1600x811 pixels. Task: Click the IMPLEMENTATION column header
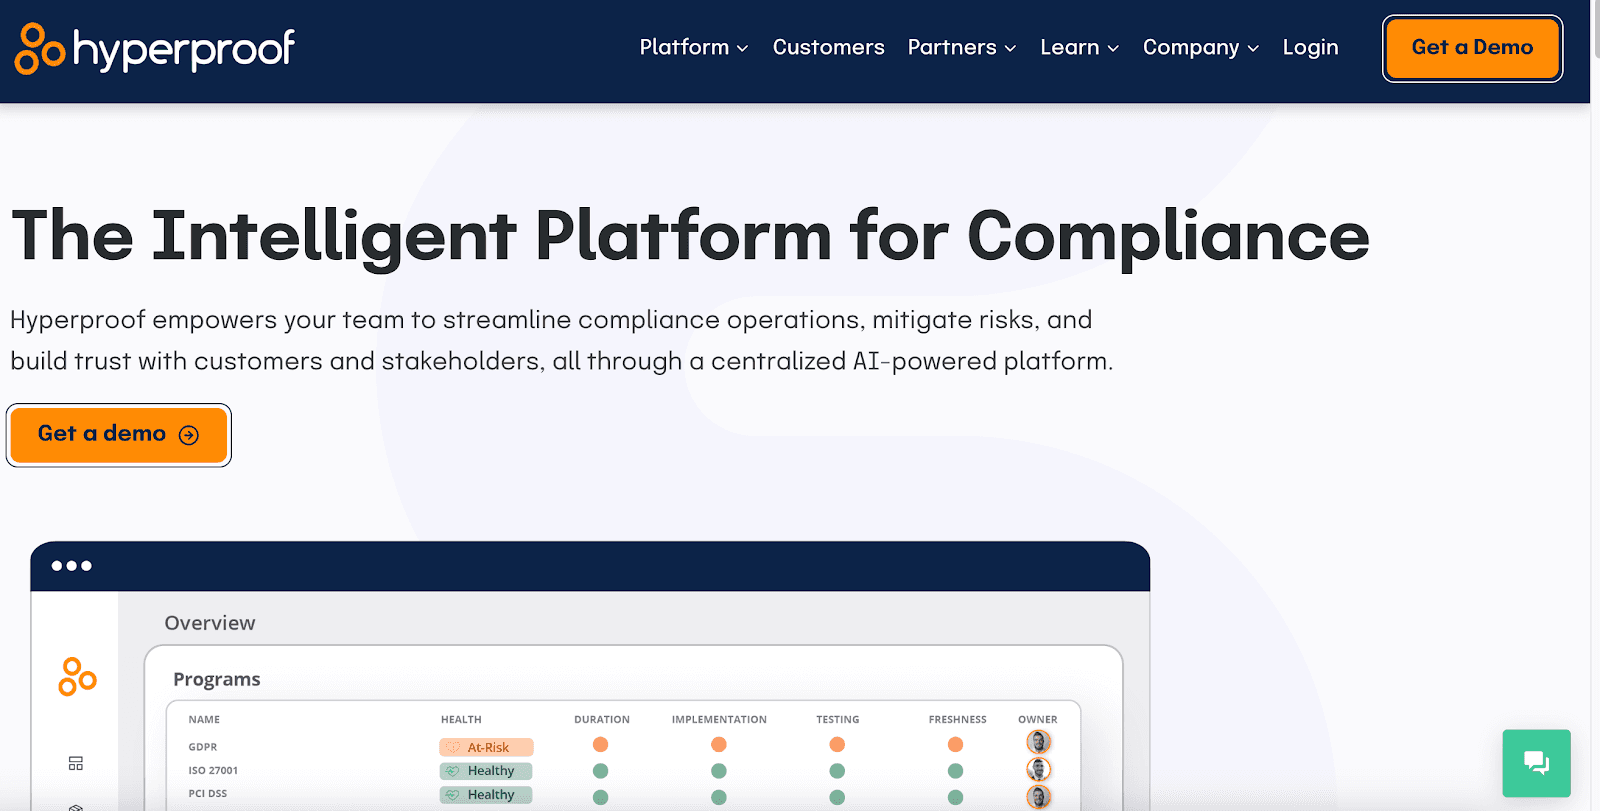(x=719, y=720)
